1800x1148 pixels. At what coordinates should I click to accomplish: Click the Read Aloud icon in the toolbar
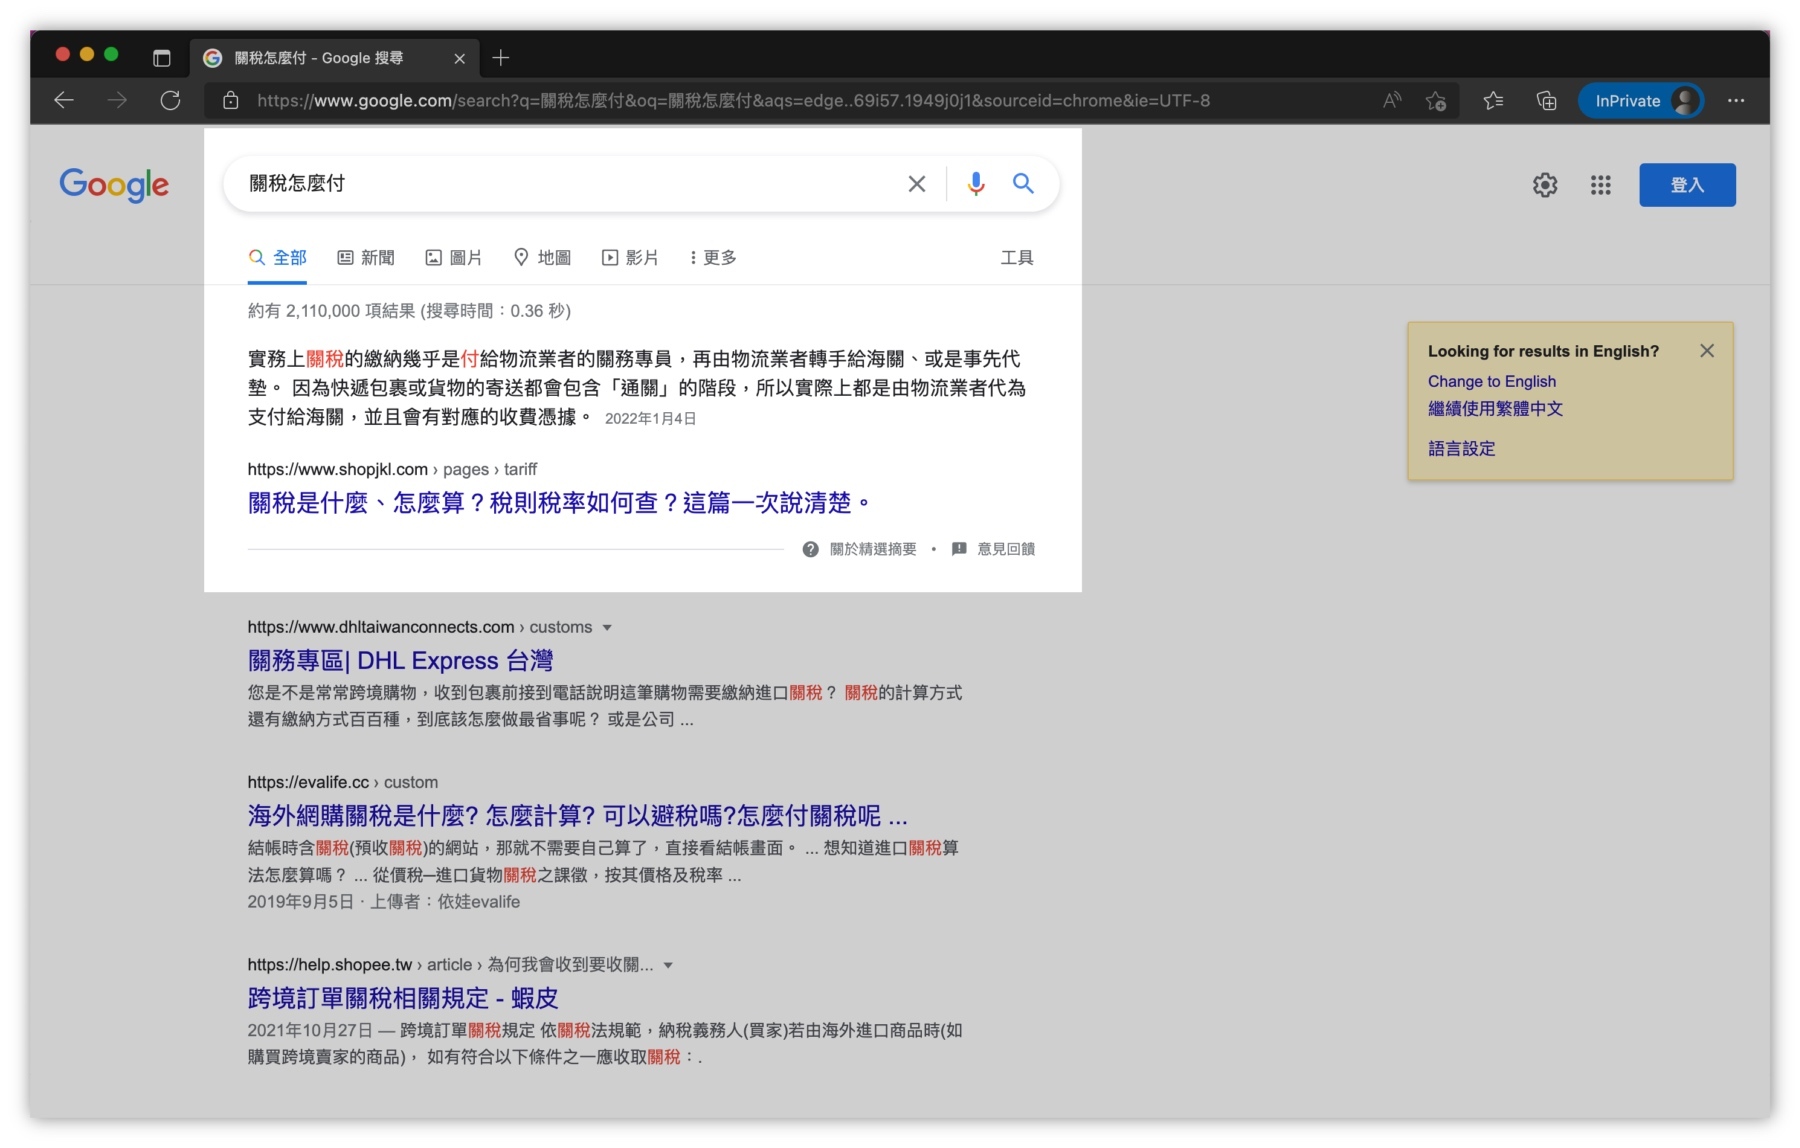pos(1391,100)
